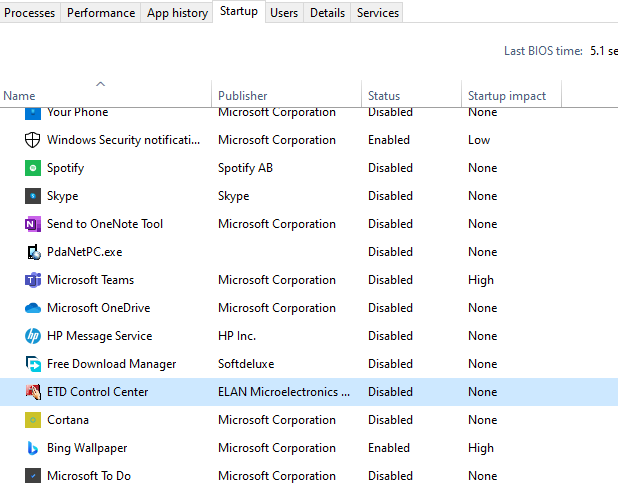Select the Windows Security shield icon

(x=33, y=140)
